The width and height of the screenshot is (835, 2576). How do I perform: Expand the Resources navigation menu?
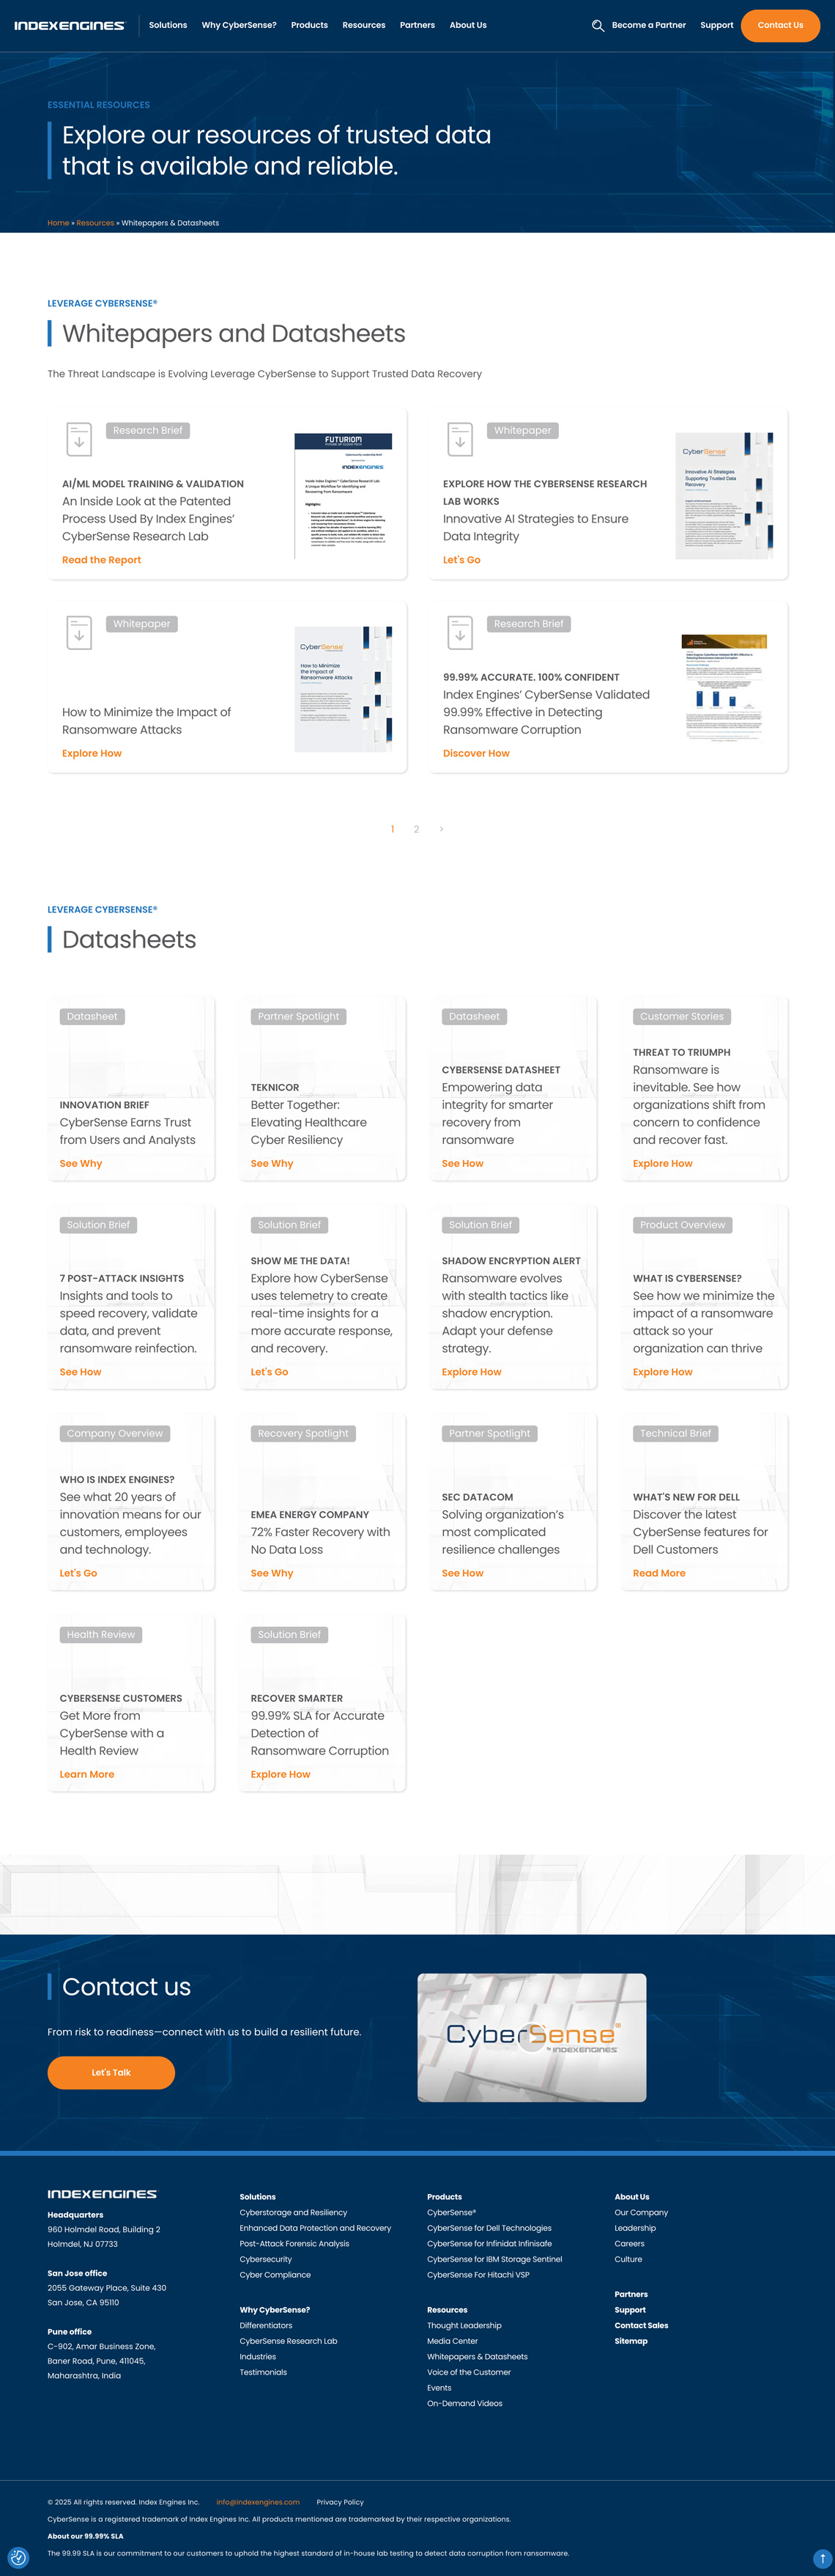(x=363, y=25)
